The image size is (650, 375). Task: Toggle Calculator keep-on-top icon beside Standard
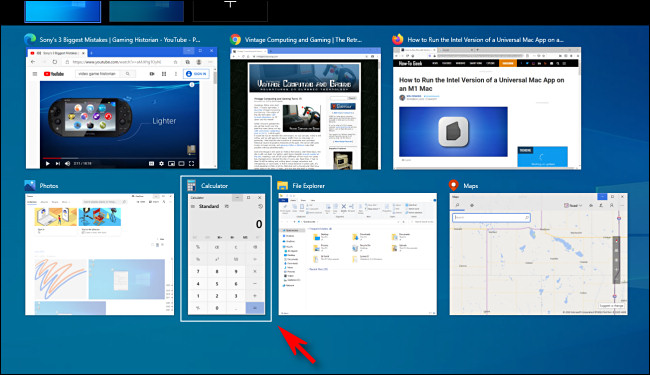point(227,206)
